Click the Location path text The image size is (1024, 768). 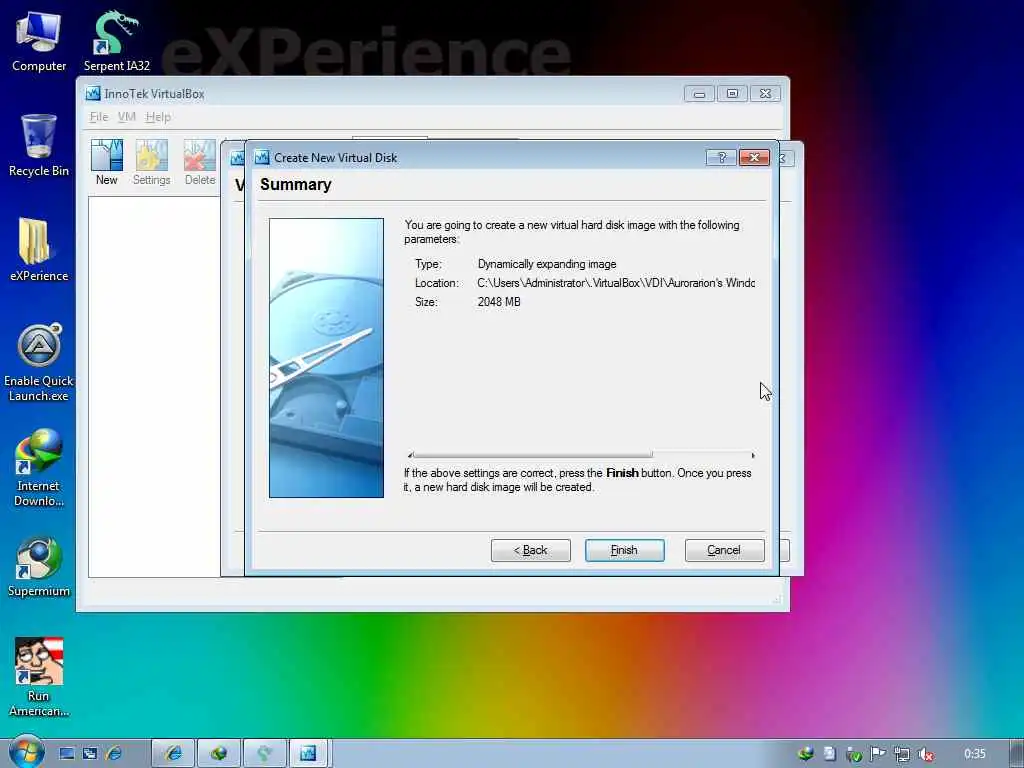point(616,283)
